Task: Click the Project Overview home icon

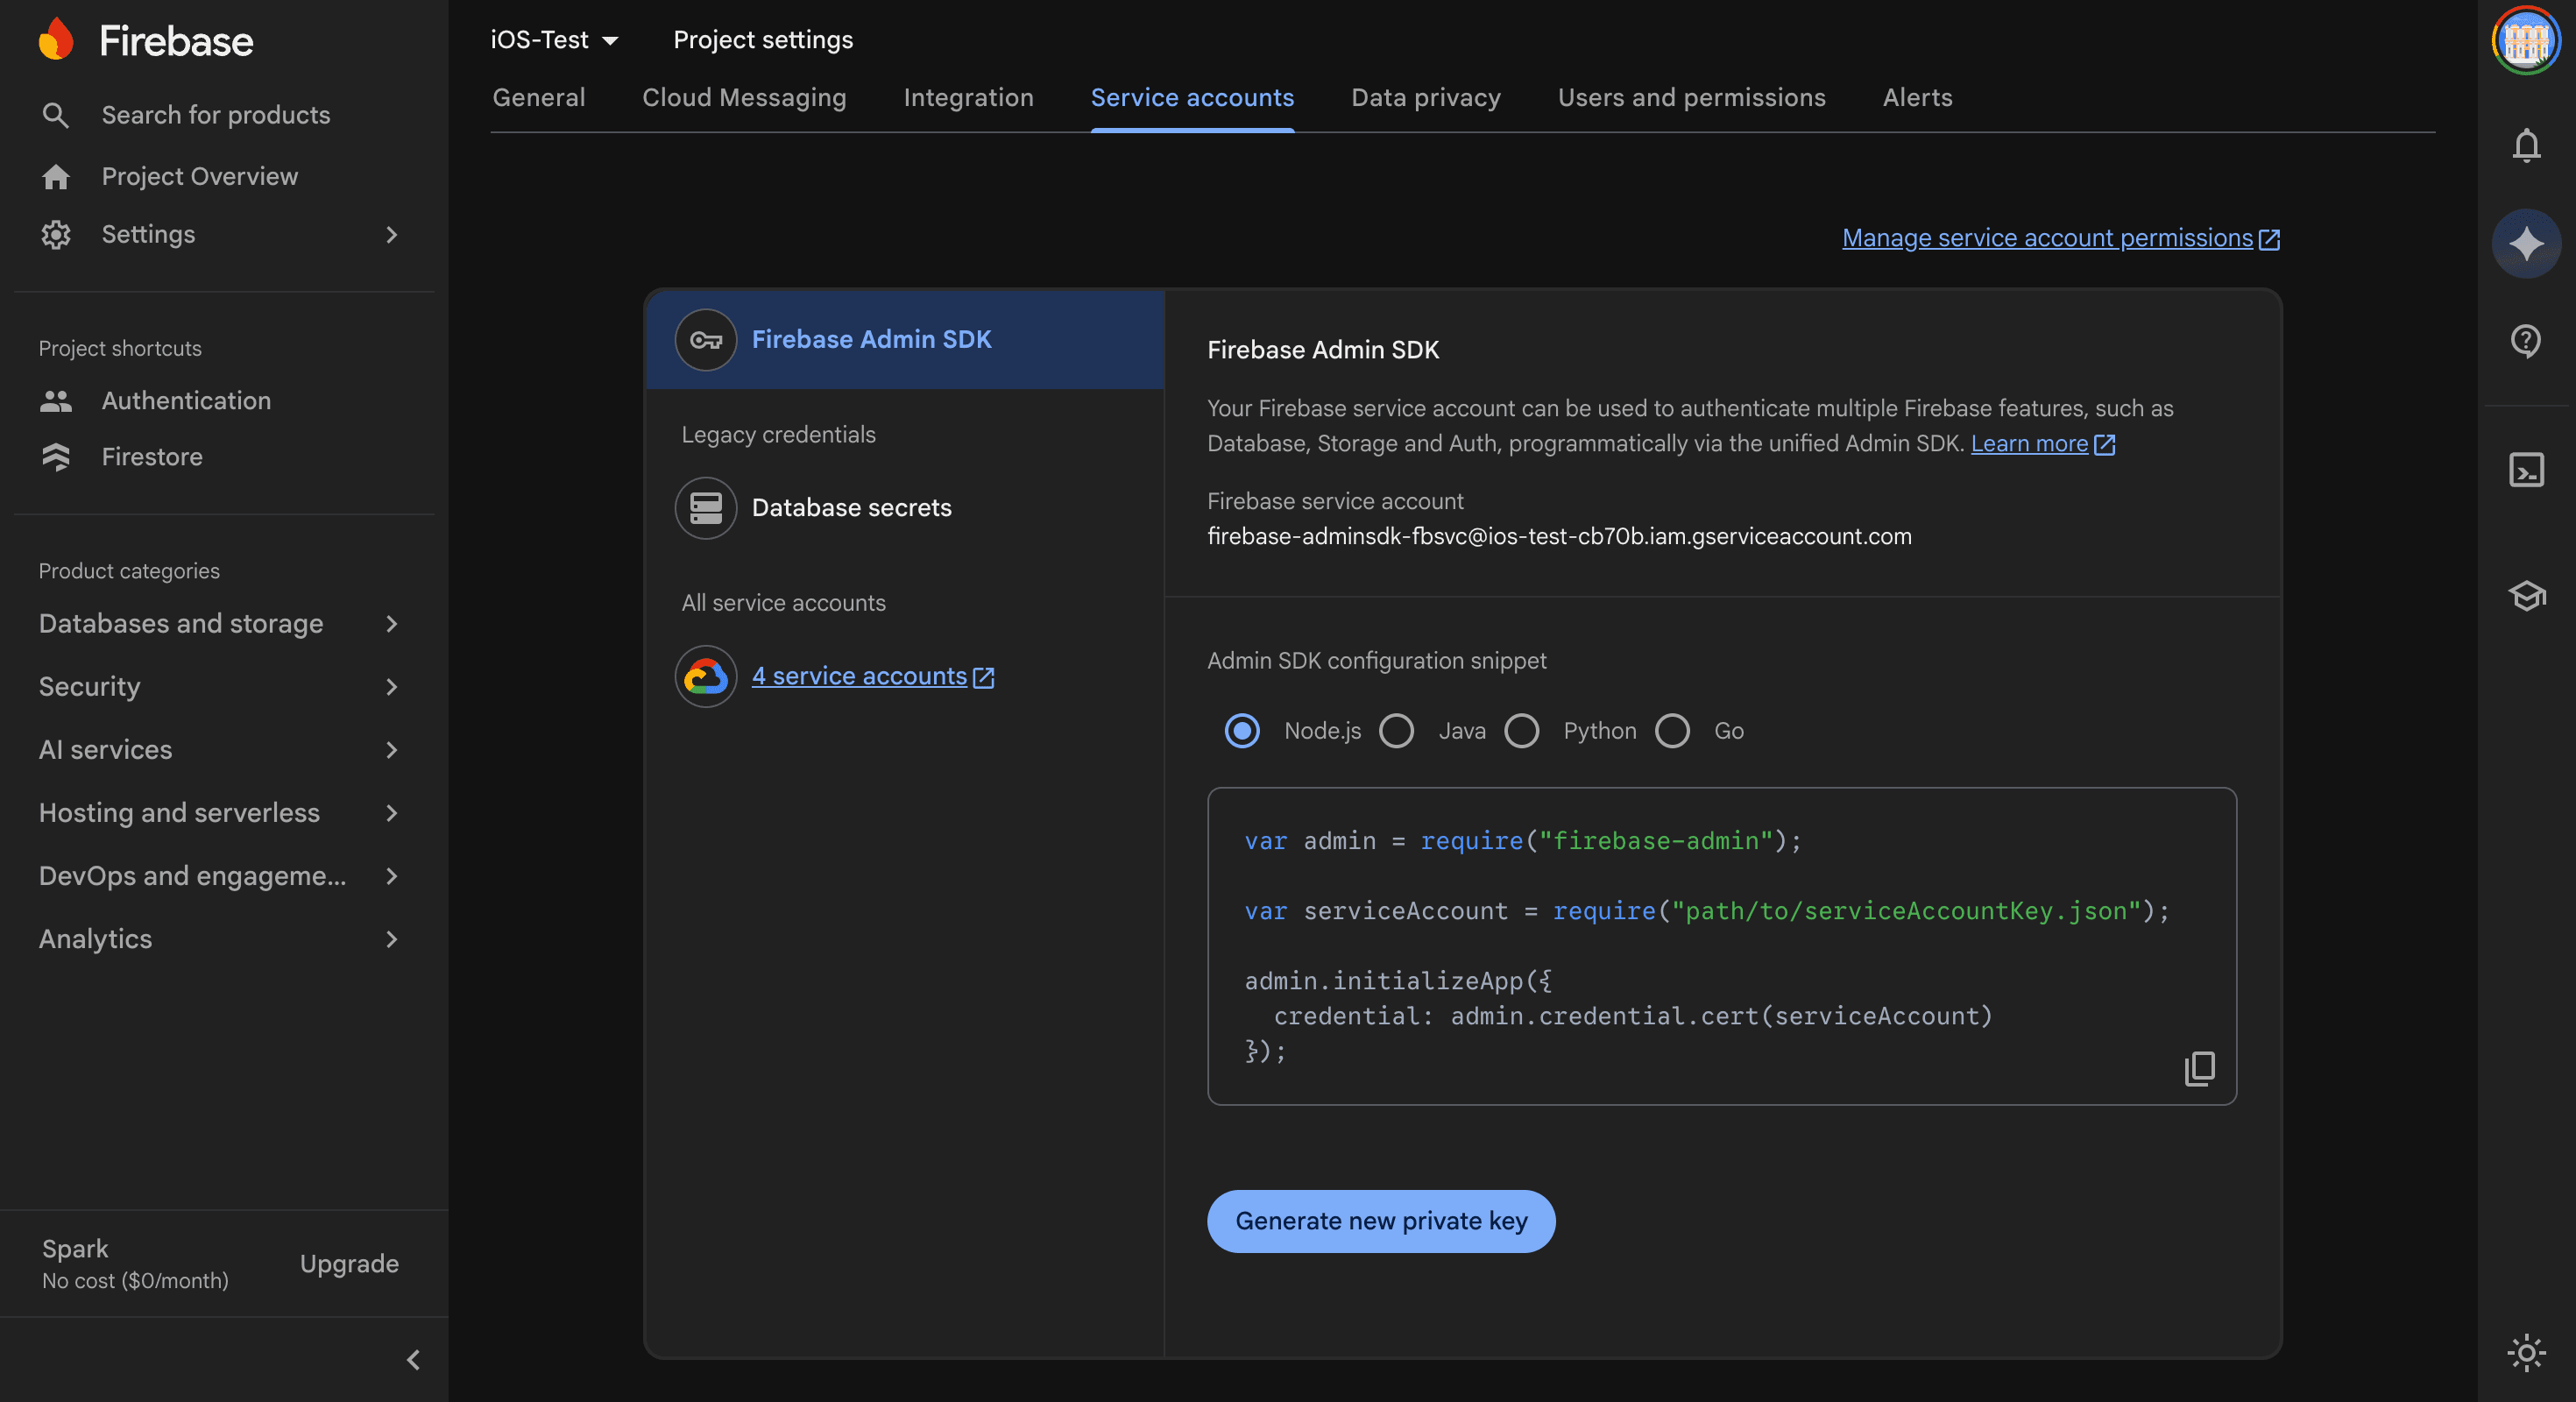Action: pos(56,176)
